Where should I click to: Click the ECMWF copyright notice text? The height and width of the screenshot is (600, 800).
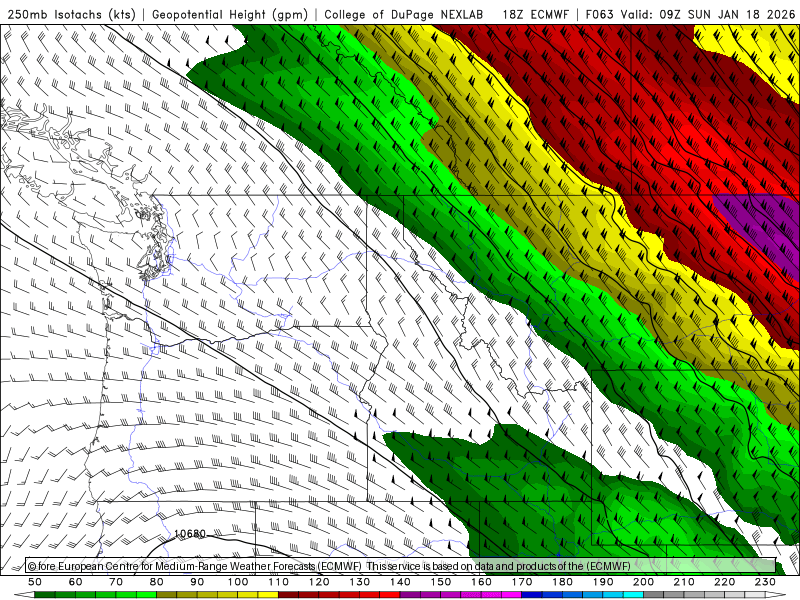coord(329,566)
